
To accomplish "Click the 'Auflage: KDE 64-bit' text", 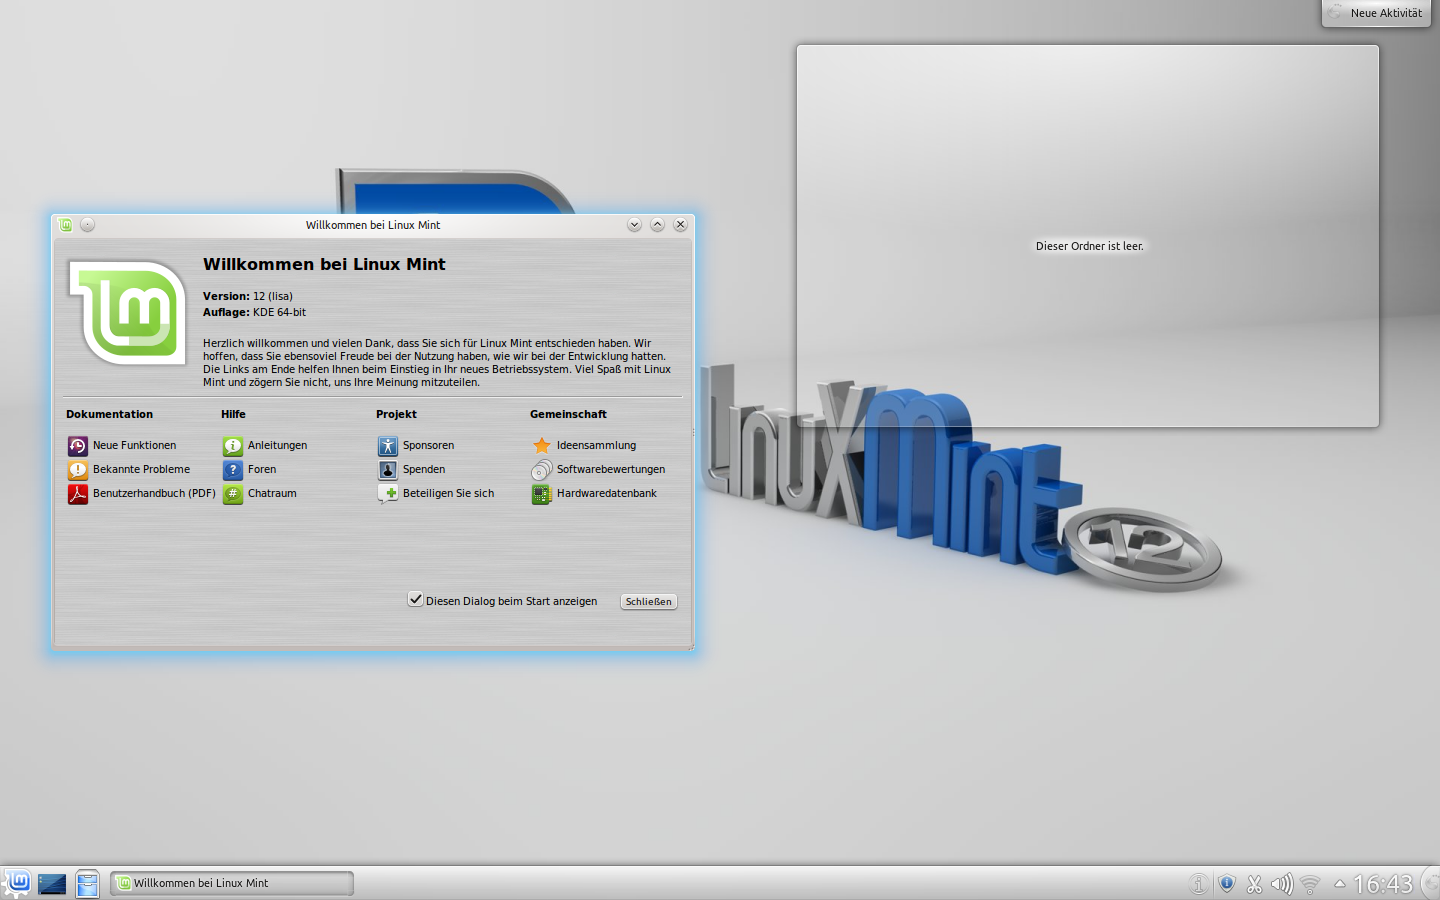I will [x=254, y=312].
